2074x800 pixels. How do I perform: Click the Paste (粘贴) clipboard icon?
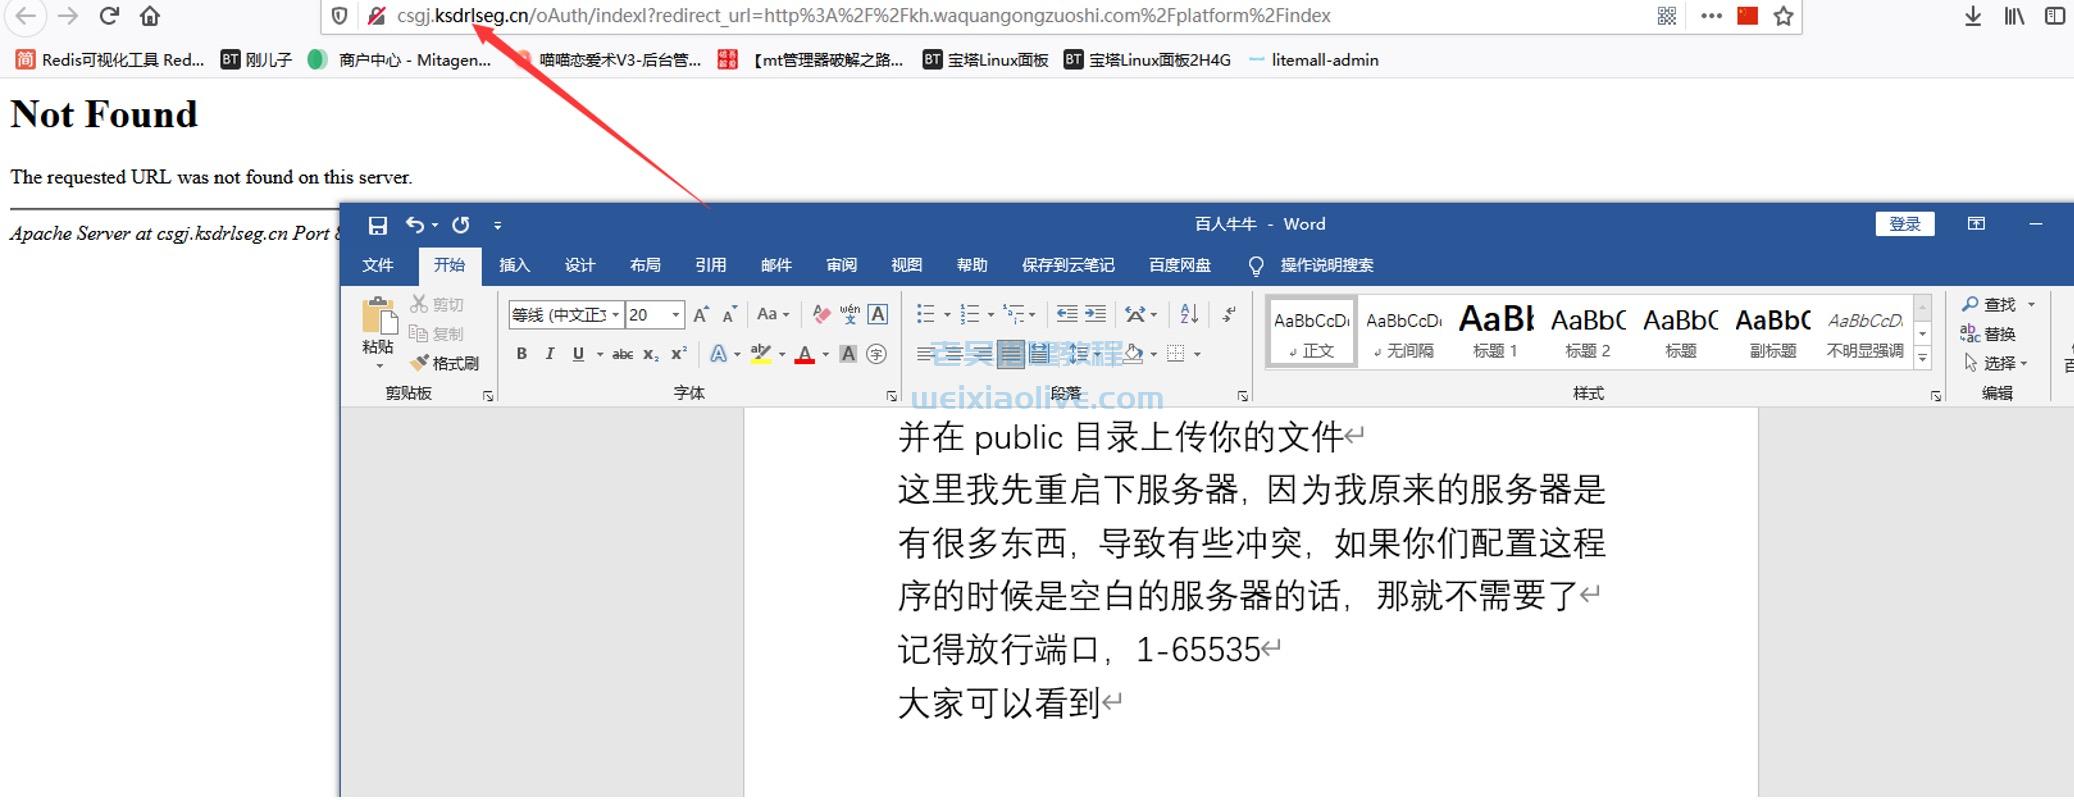pyautogui.click(x=378, y=316)
